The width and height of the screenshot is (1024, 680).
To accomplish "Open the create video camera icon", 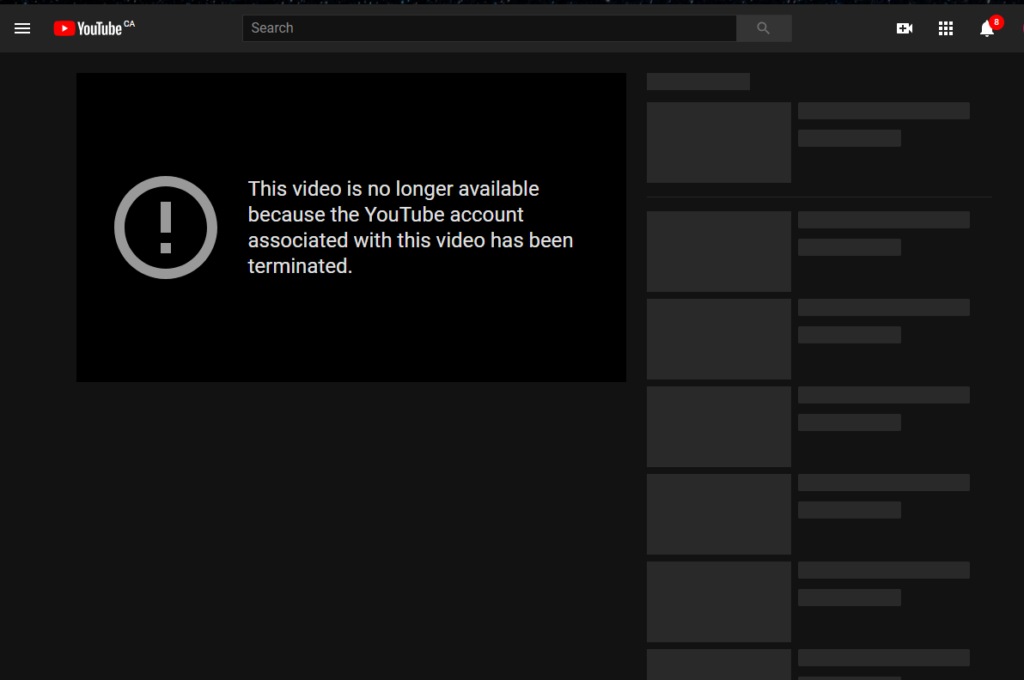I will (x=904, y=28).
